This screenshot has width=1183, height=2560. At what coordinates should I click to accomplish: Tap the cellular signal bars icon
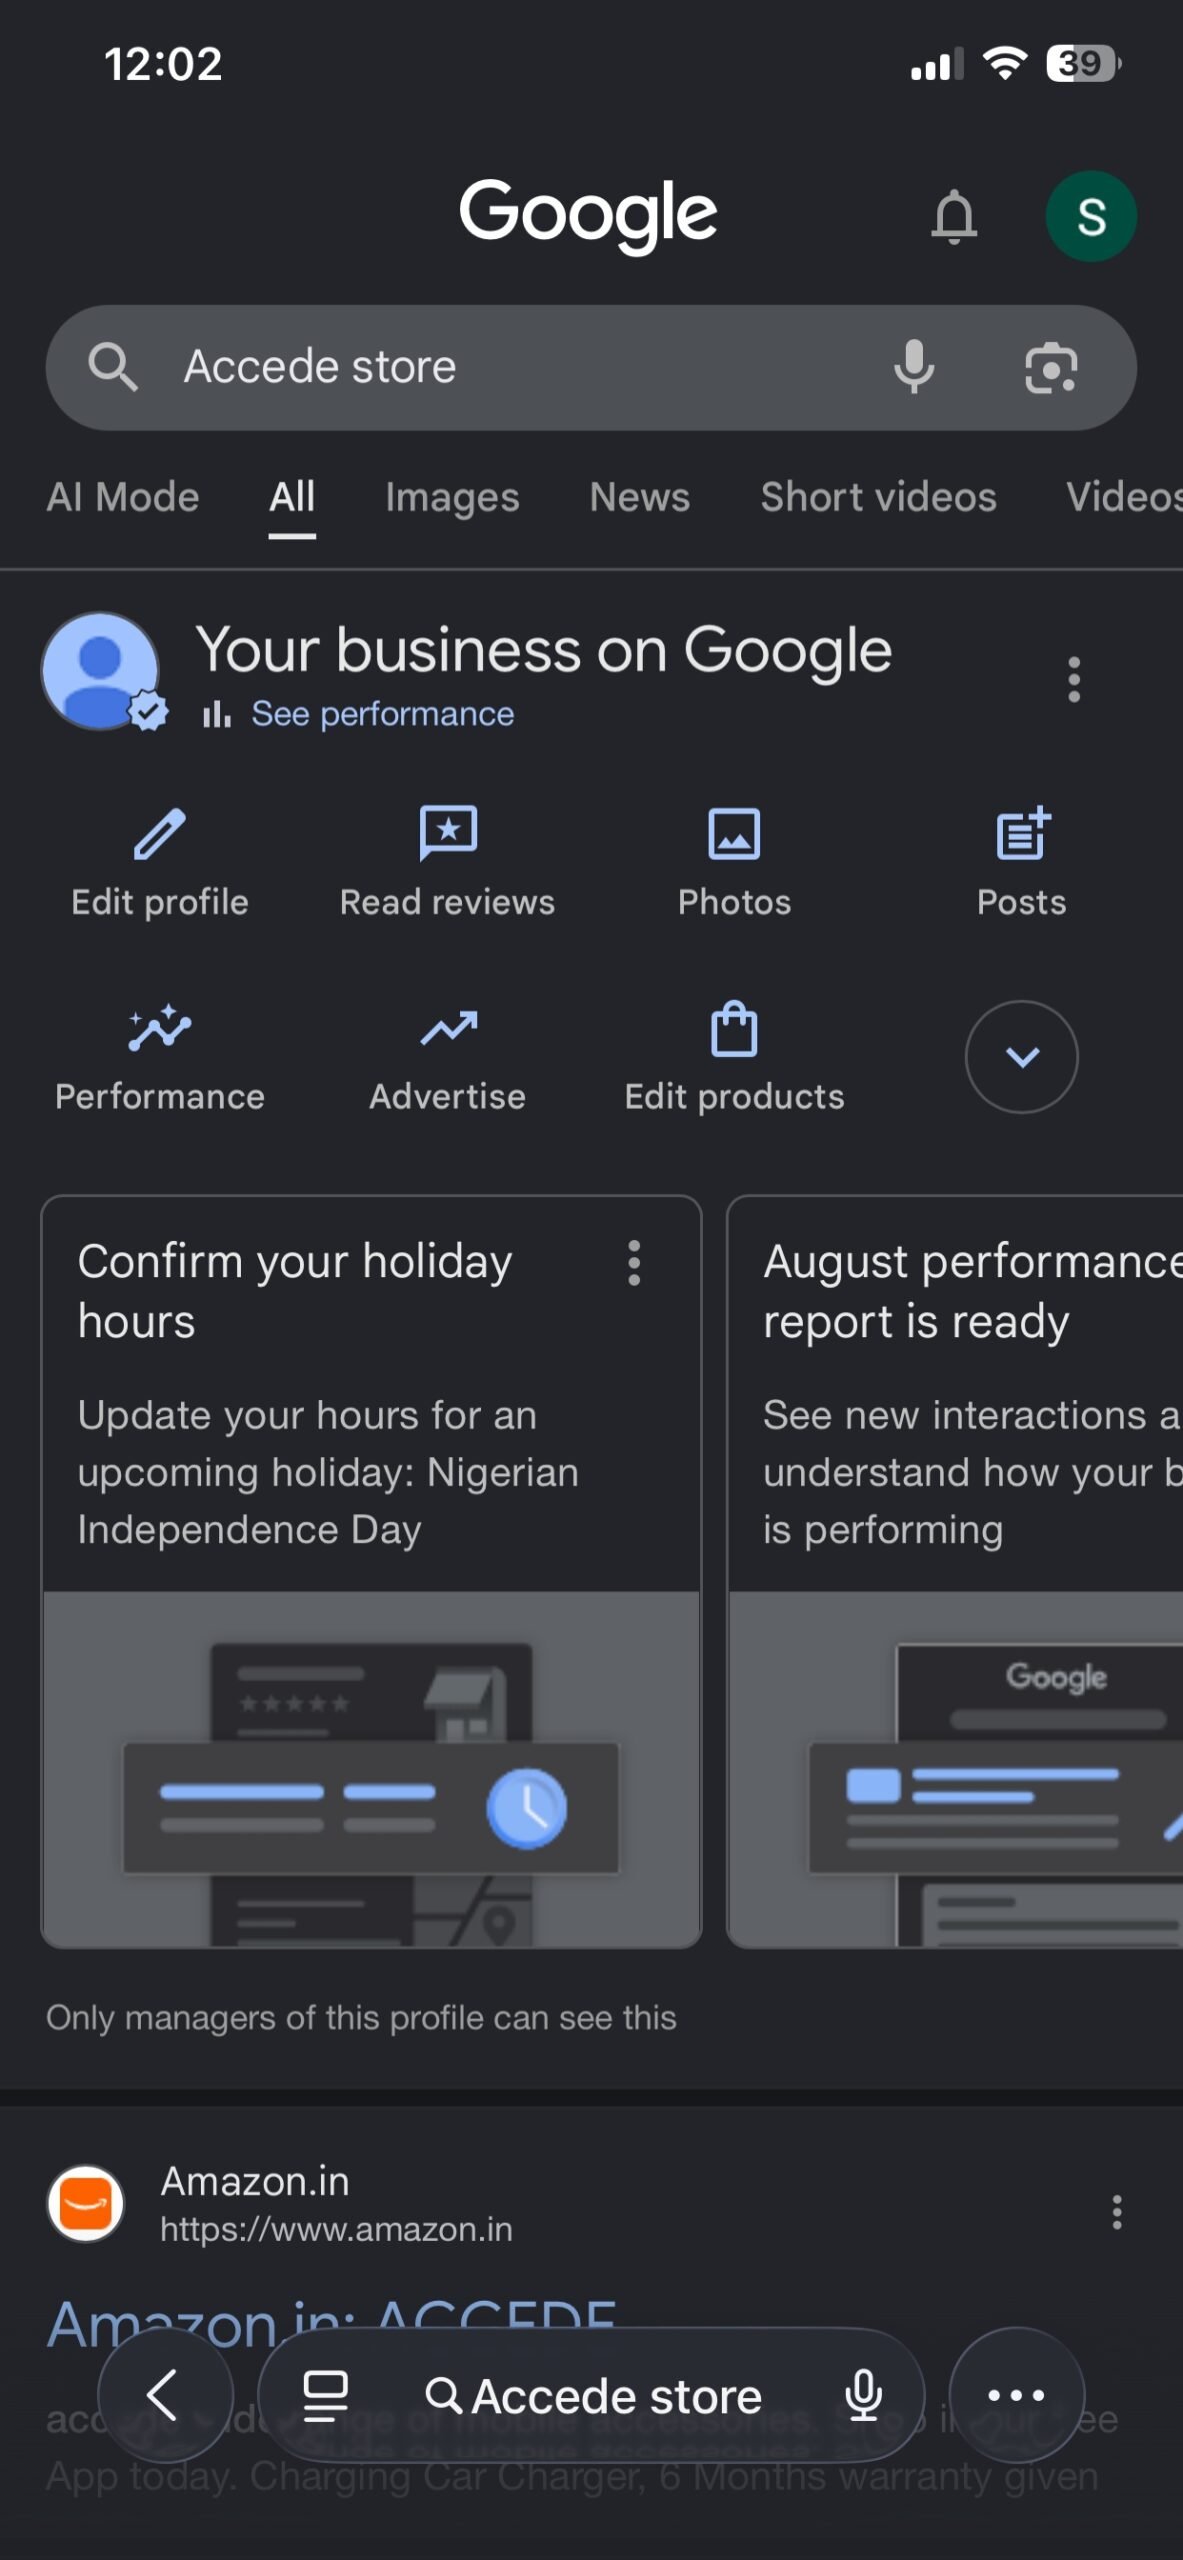pyautogui.click(x=937, y=64)
